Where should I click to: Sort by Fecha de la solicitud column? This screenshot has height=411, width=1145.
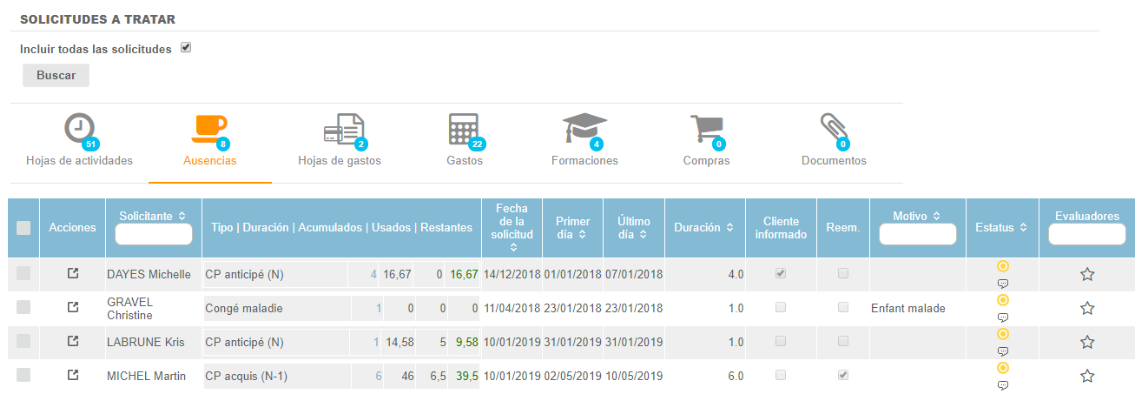pos(512,227)
